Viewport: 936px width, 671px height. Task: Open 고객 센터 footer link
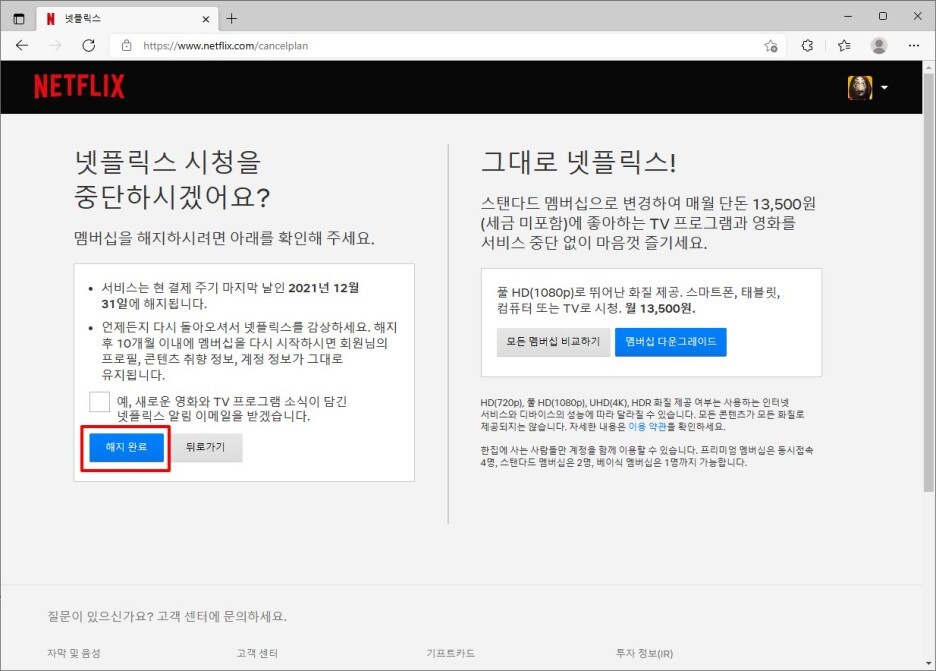tap(257, 654)
